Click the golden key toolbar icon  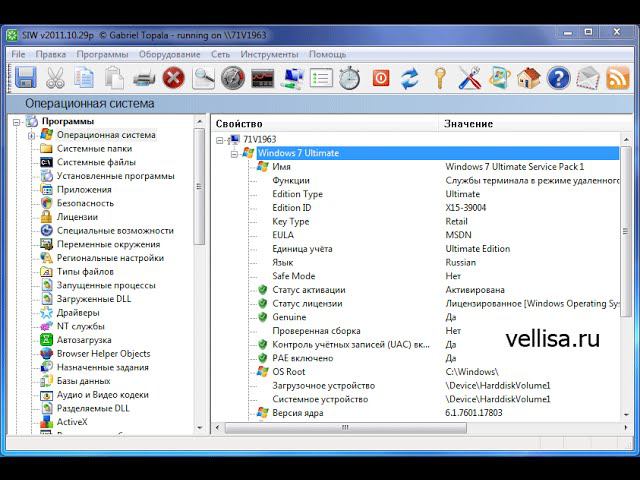[440, 78]
